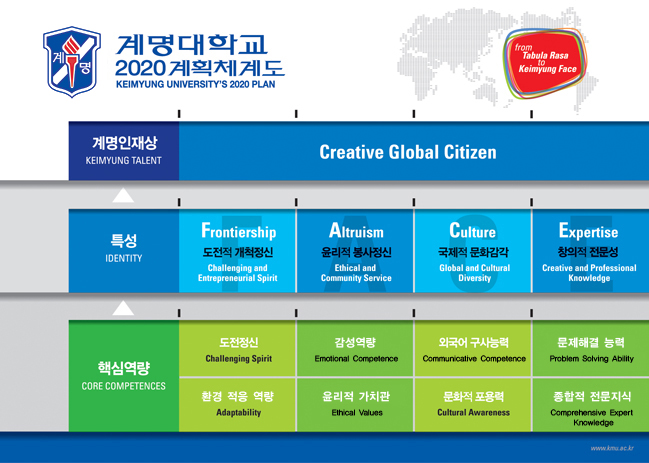Click the 'Creative Global Citizen' banner
This screenshot has height=463, width=649.
[414, 151]
